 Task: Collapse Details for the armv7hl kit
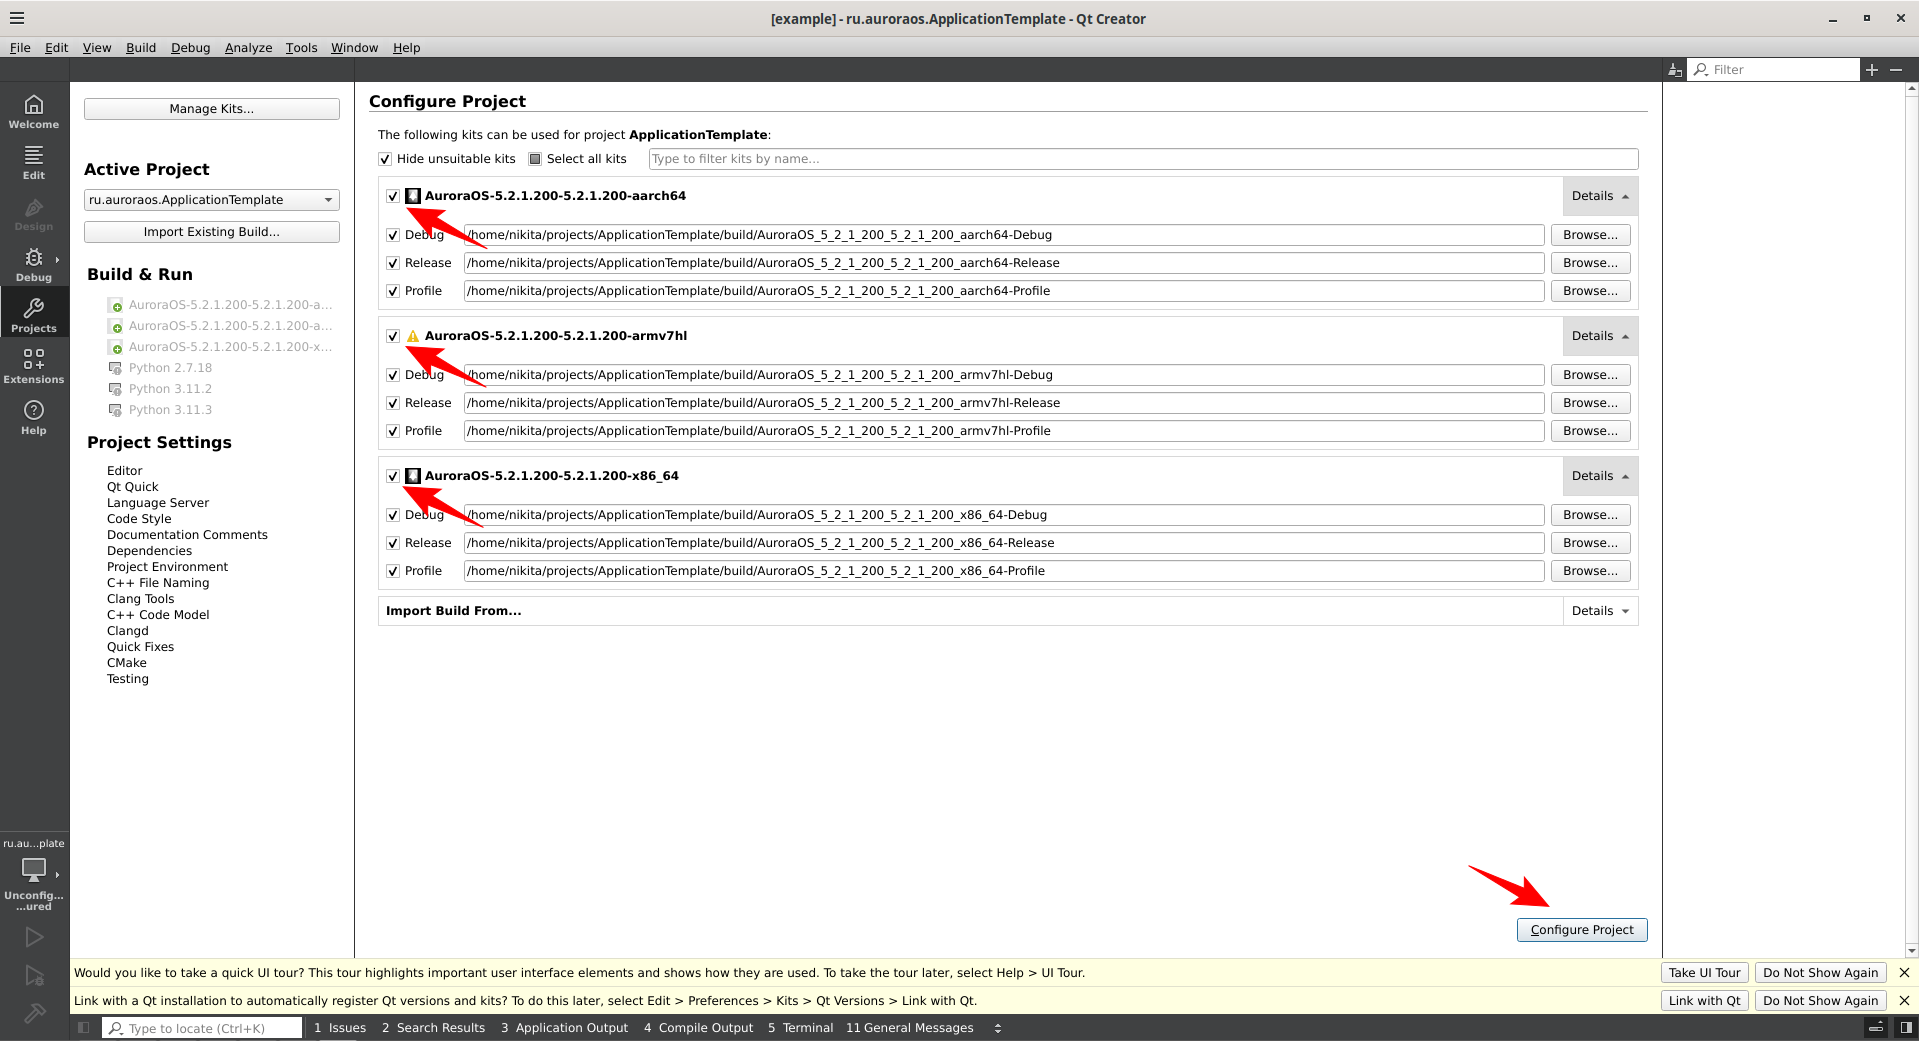point(1600,336)
